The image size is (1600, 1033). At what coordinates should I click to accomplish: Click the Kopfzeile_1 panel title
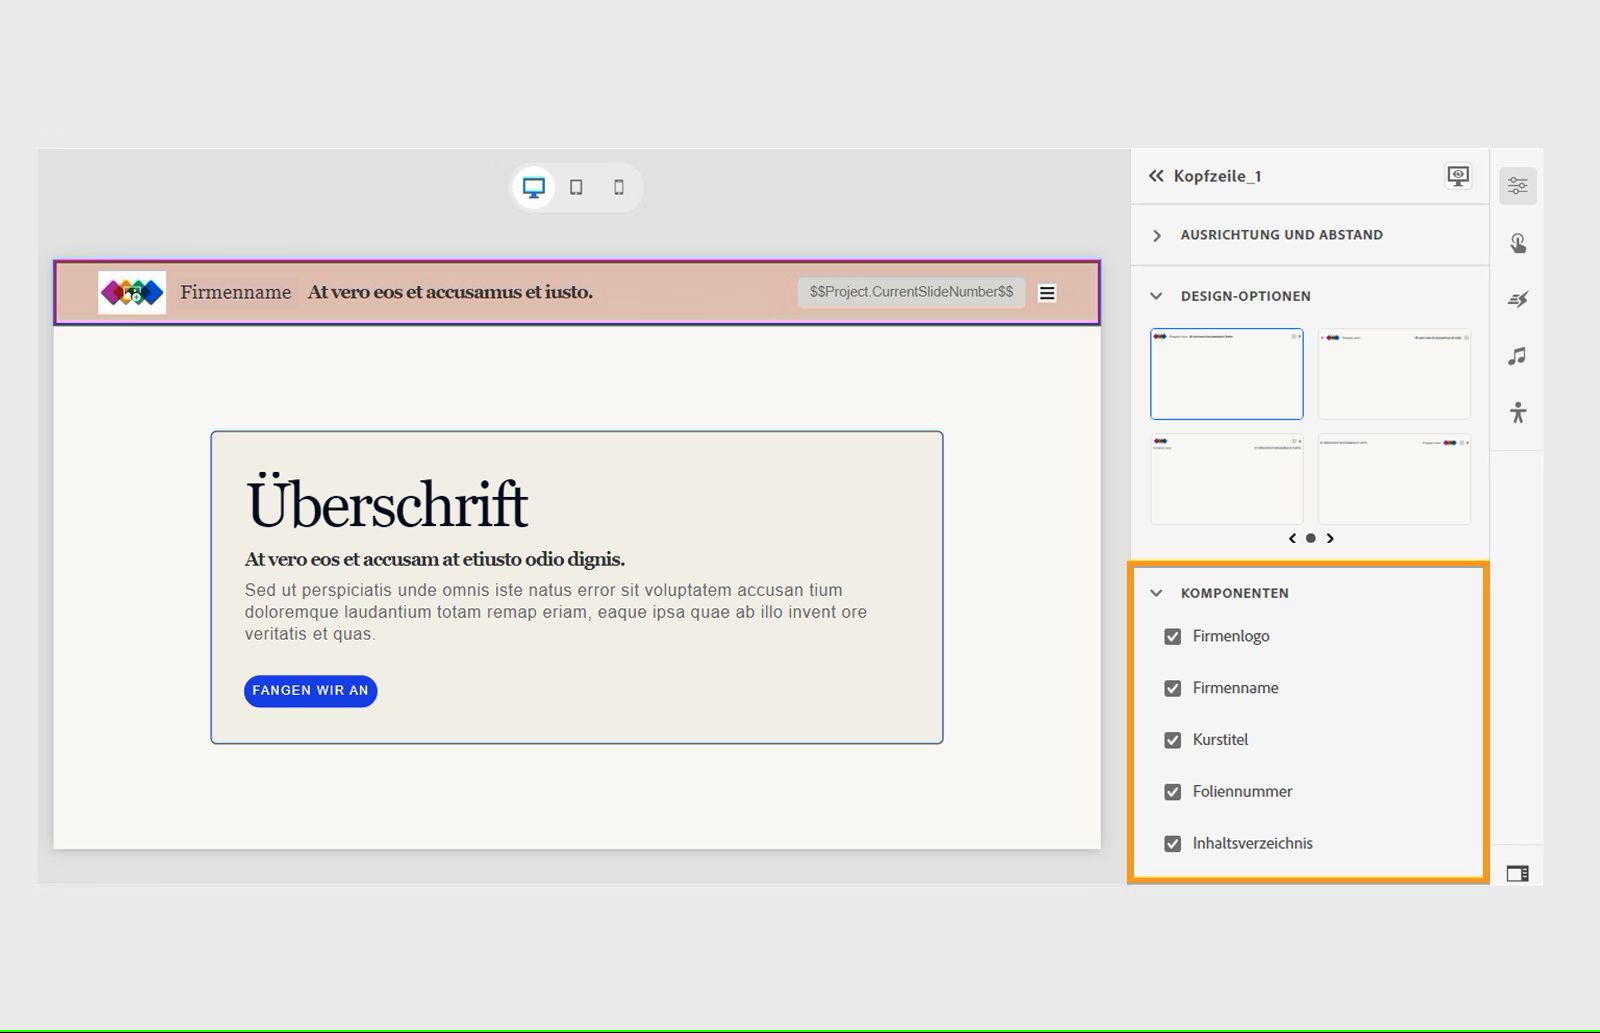[x=1217, y=176]
